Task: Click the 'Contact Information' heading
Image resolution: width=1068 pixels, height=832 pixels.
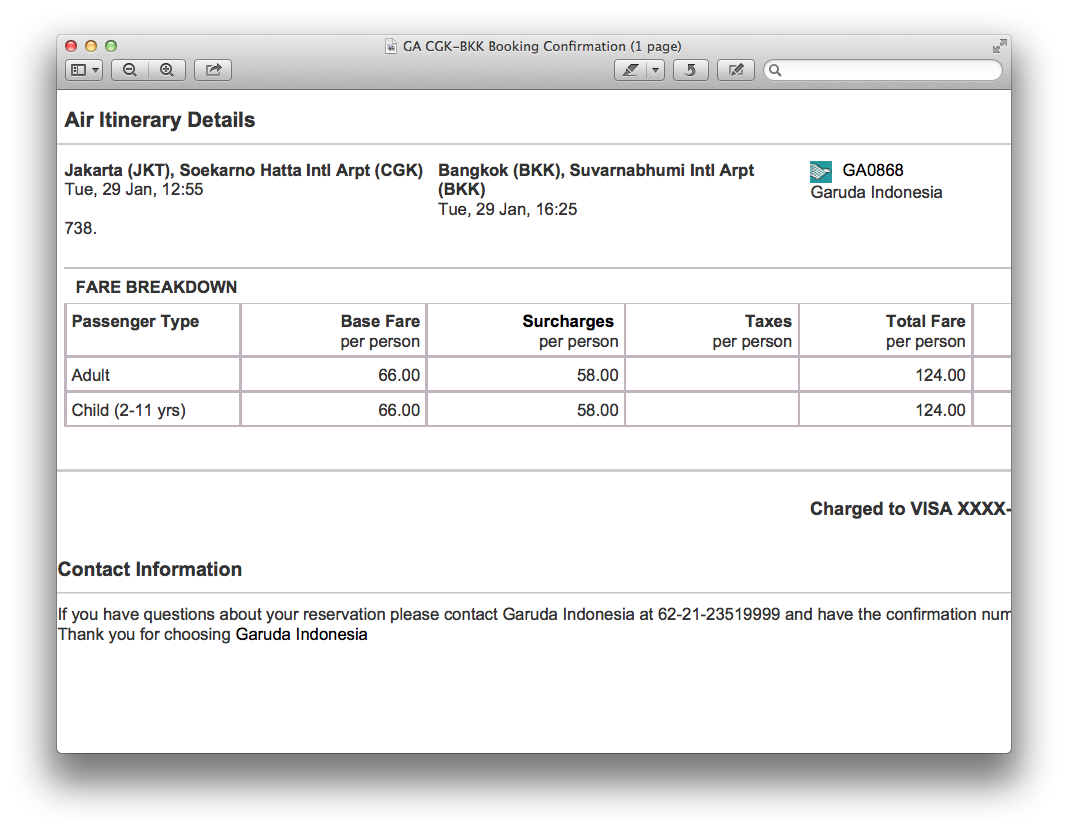Action: click(x=150, y=569)
